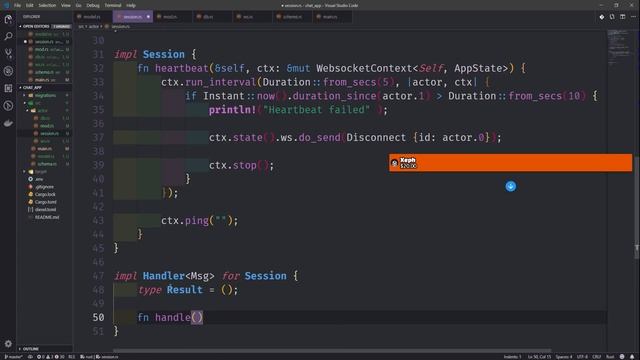Click the Ln 50, Col 15 cursor position indicator
640x360 pixels.
539,357
